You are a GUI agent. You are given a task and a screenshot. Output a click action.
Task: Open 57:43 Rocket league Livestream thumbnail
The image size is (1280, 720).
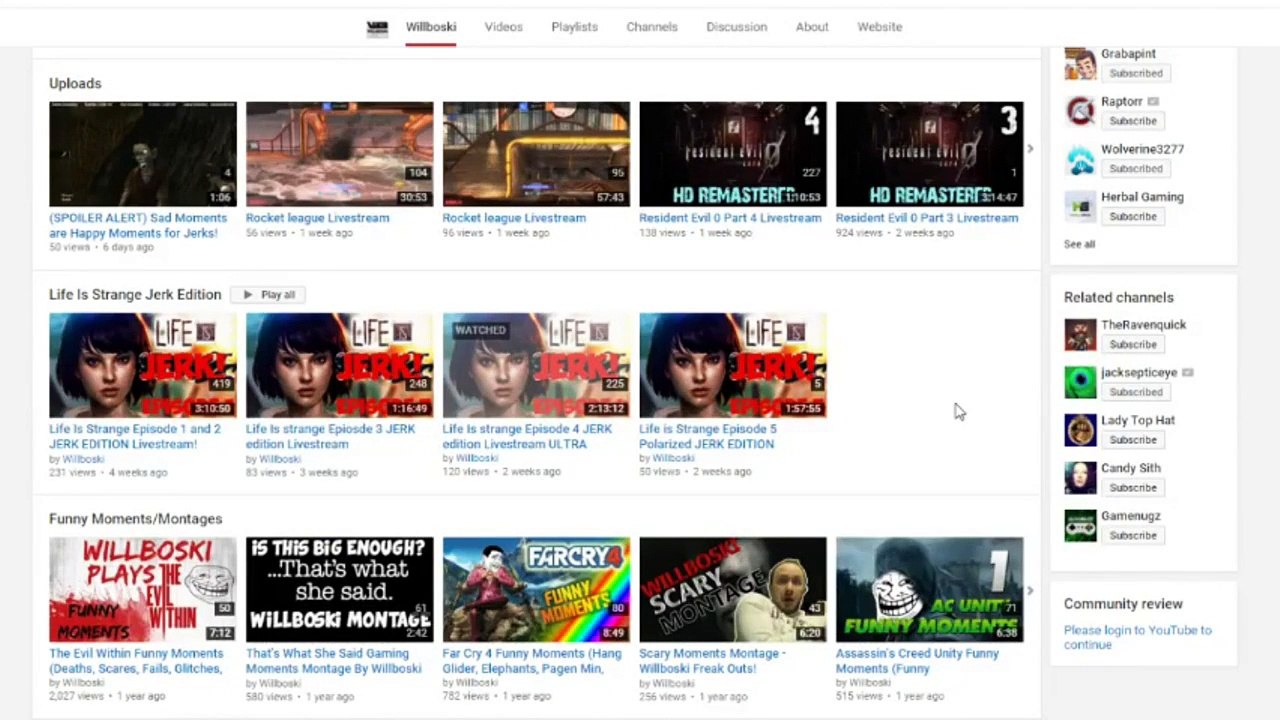[x=536, y=154]
